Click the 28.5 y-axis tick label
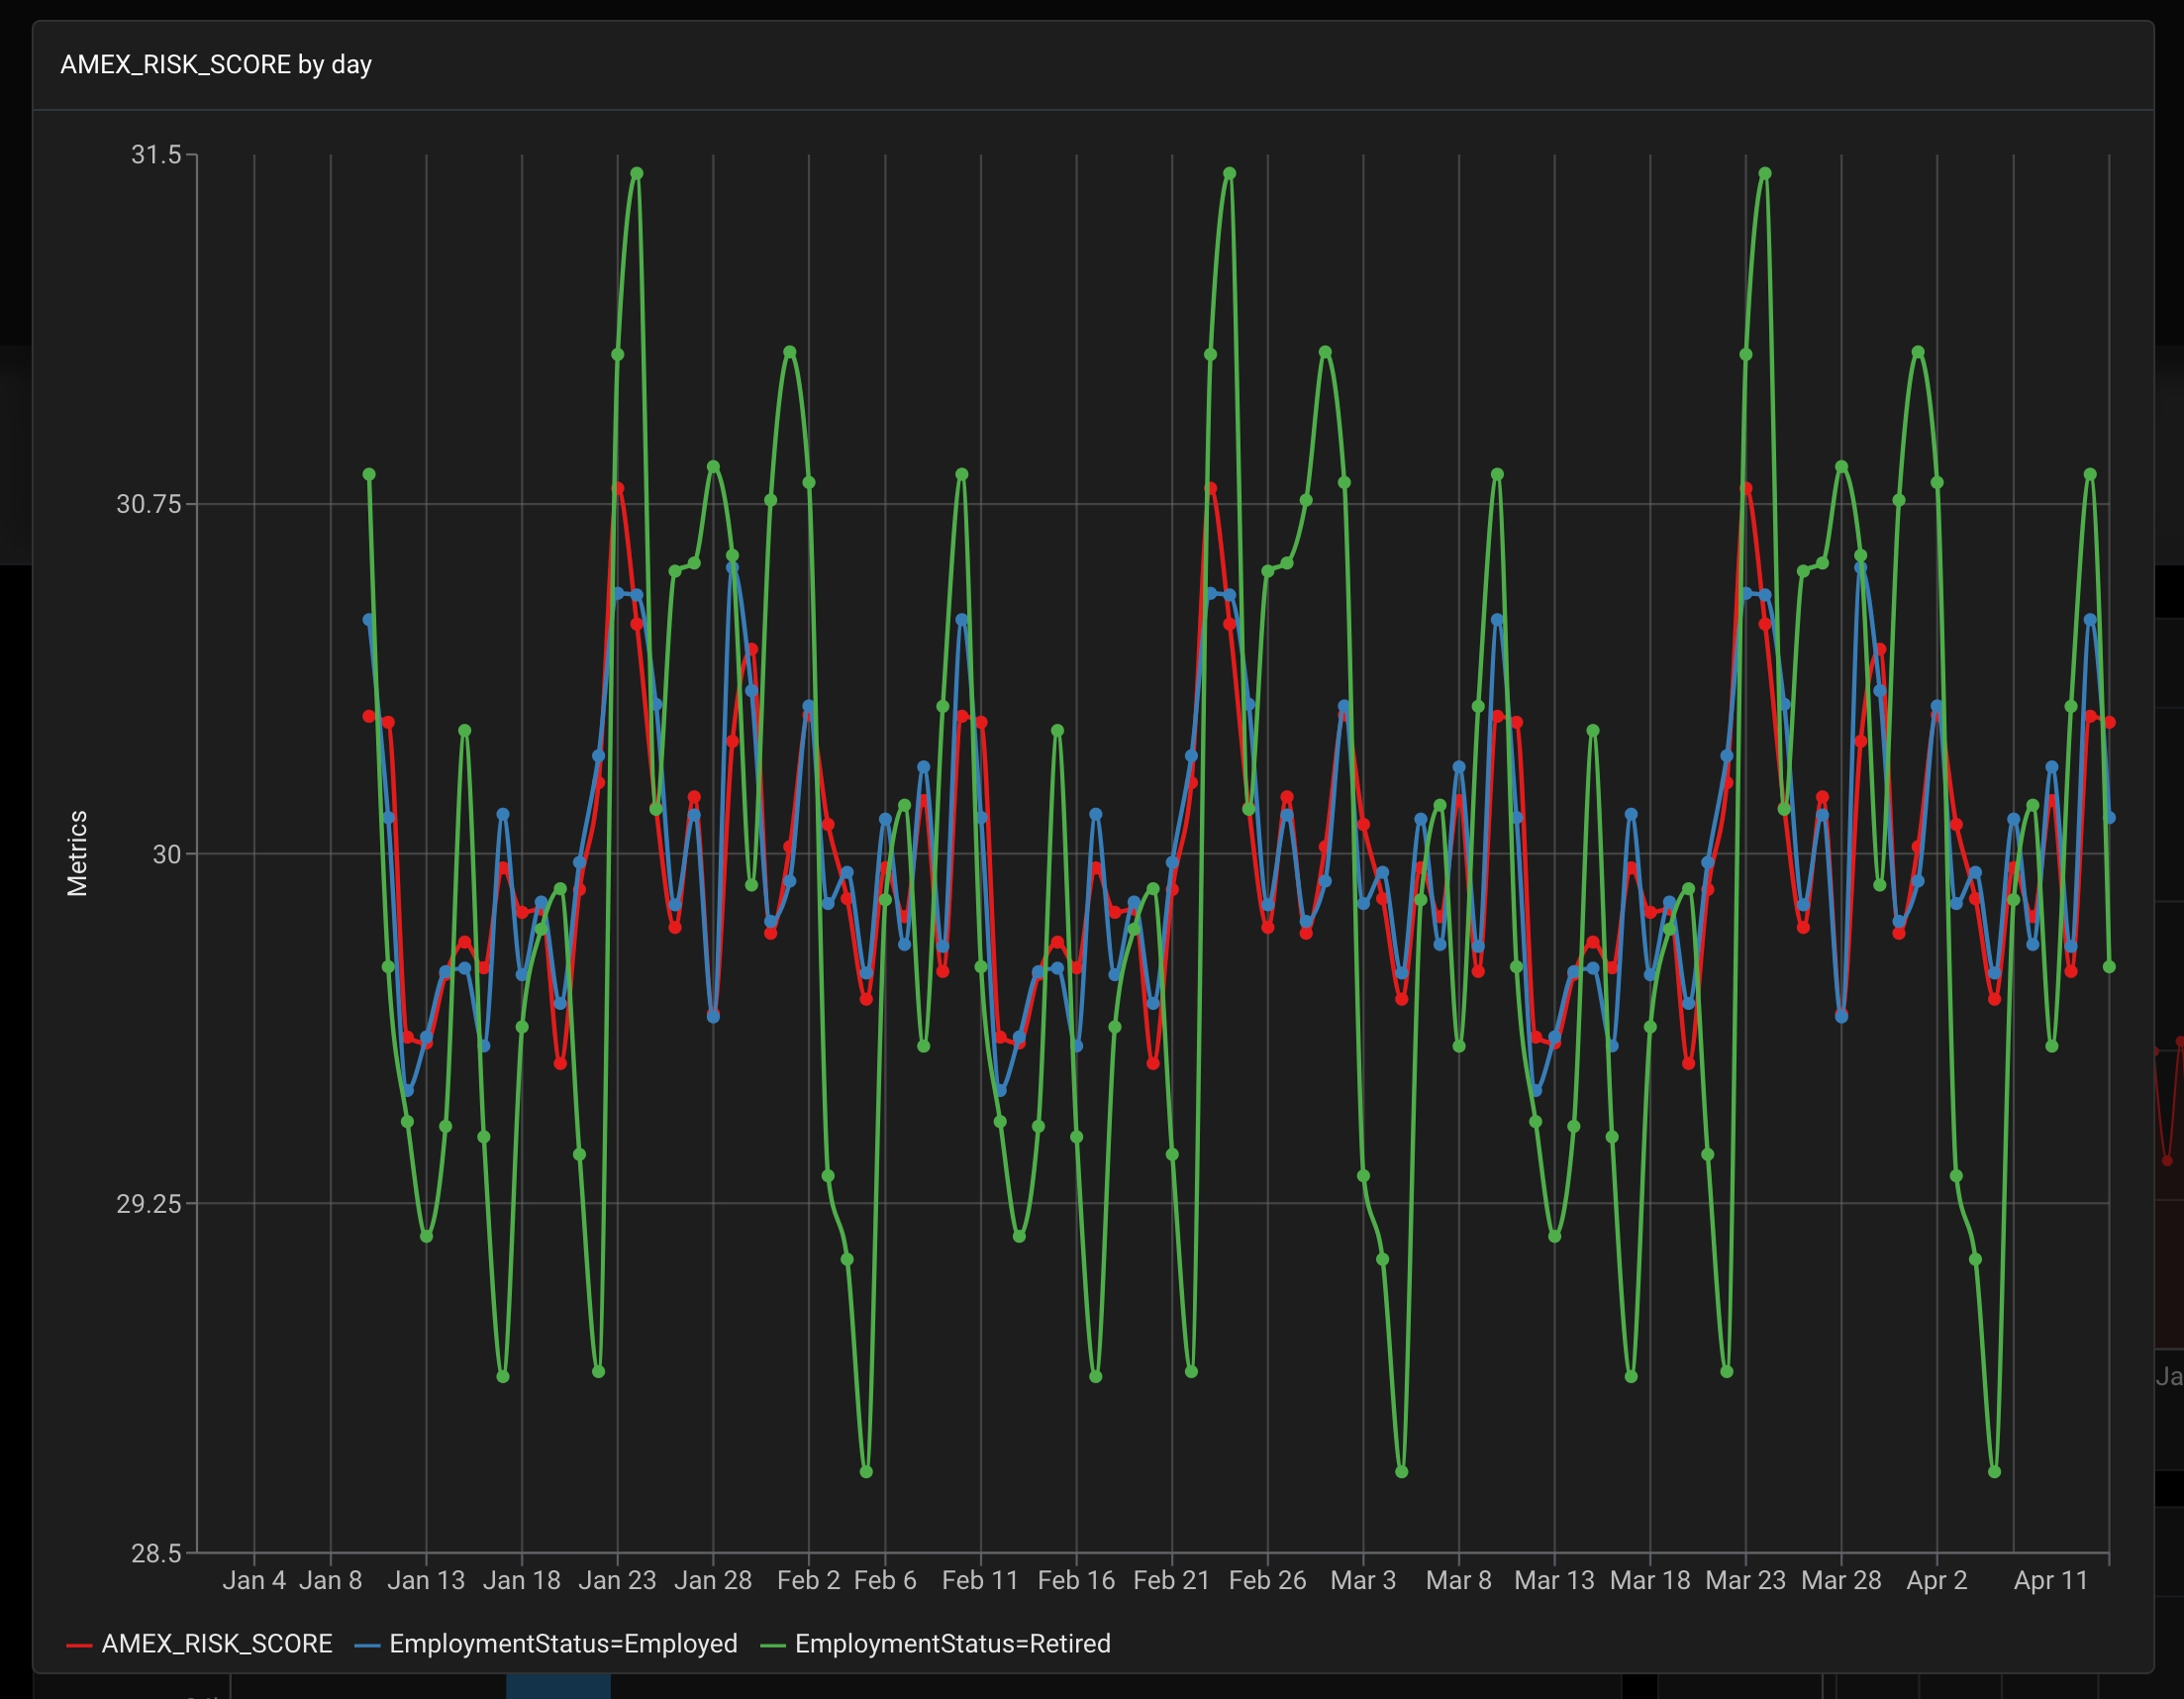Viewport: 2184px width, 1699px height. (x=156, y=1553)
